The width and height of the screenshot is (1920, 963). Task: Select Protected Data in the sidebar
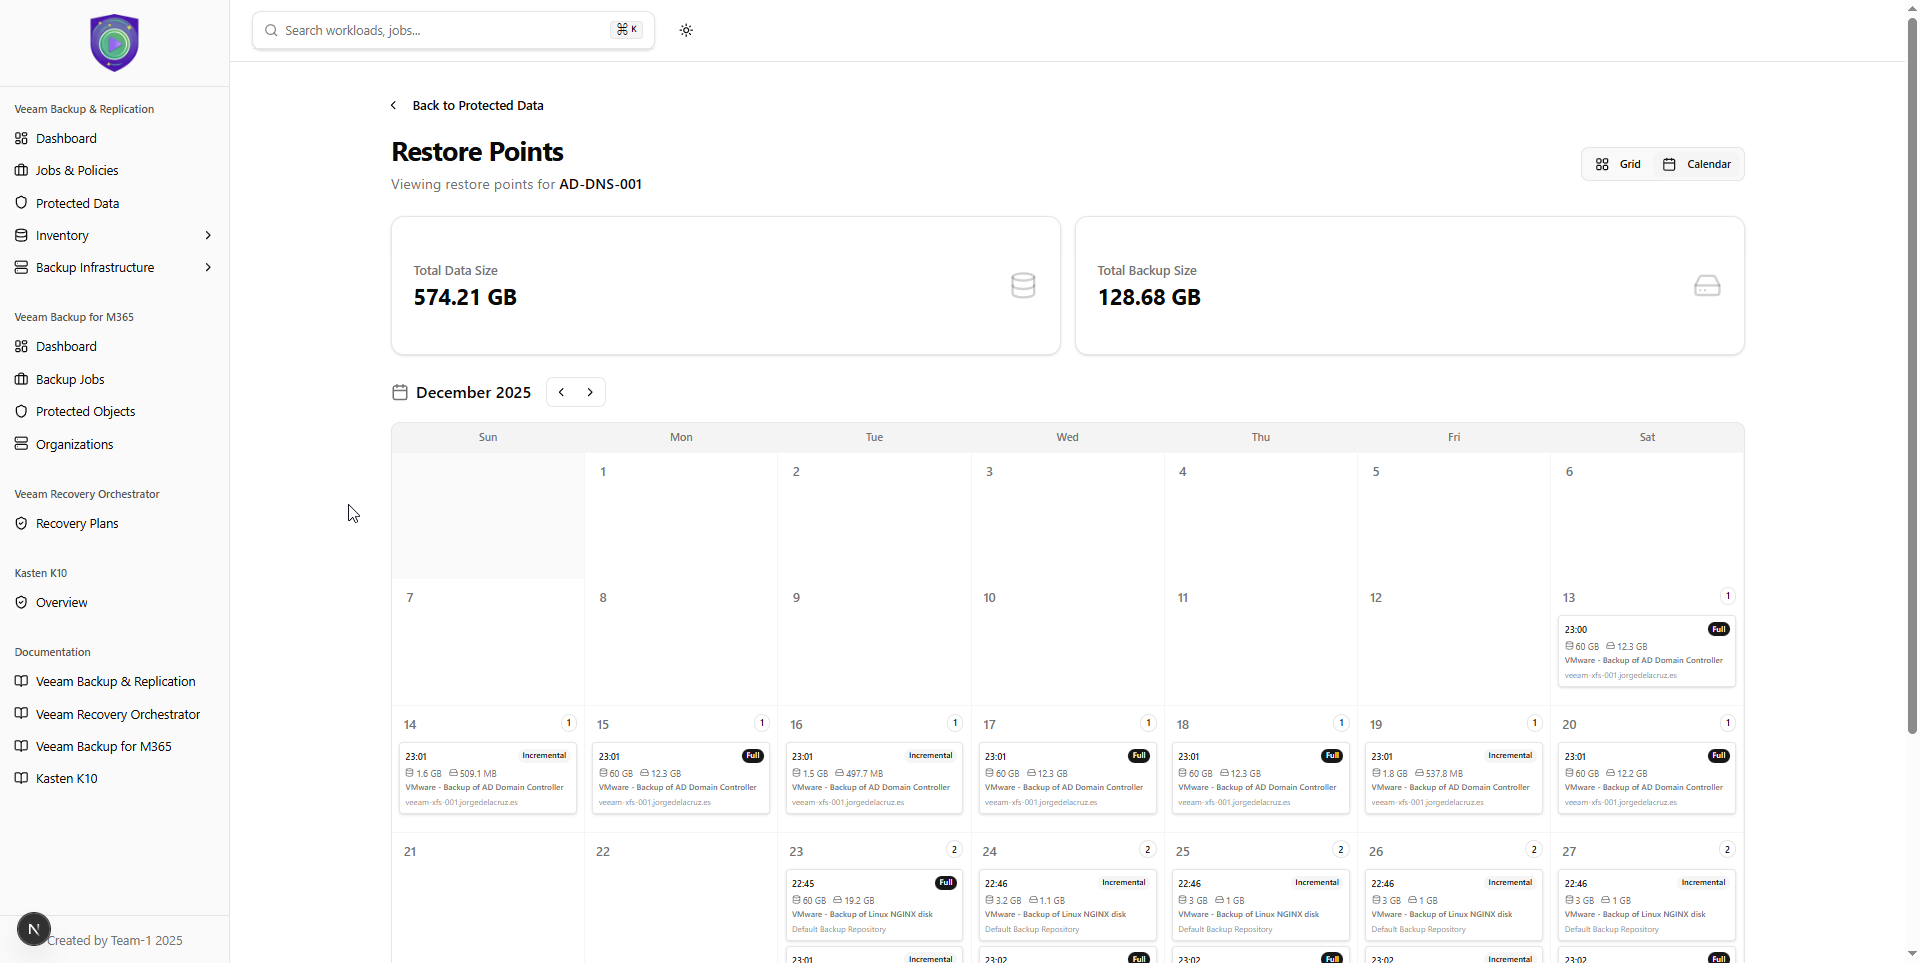click(78, 203)
